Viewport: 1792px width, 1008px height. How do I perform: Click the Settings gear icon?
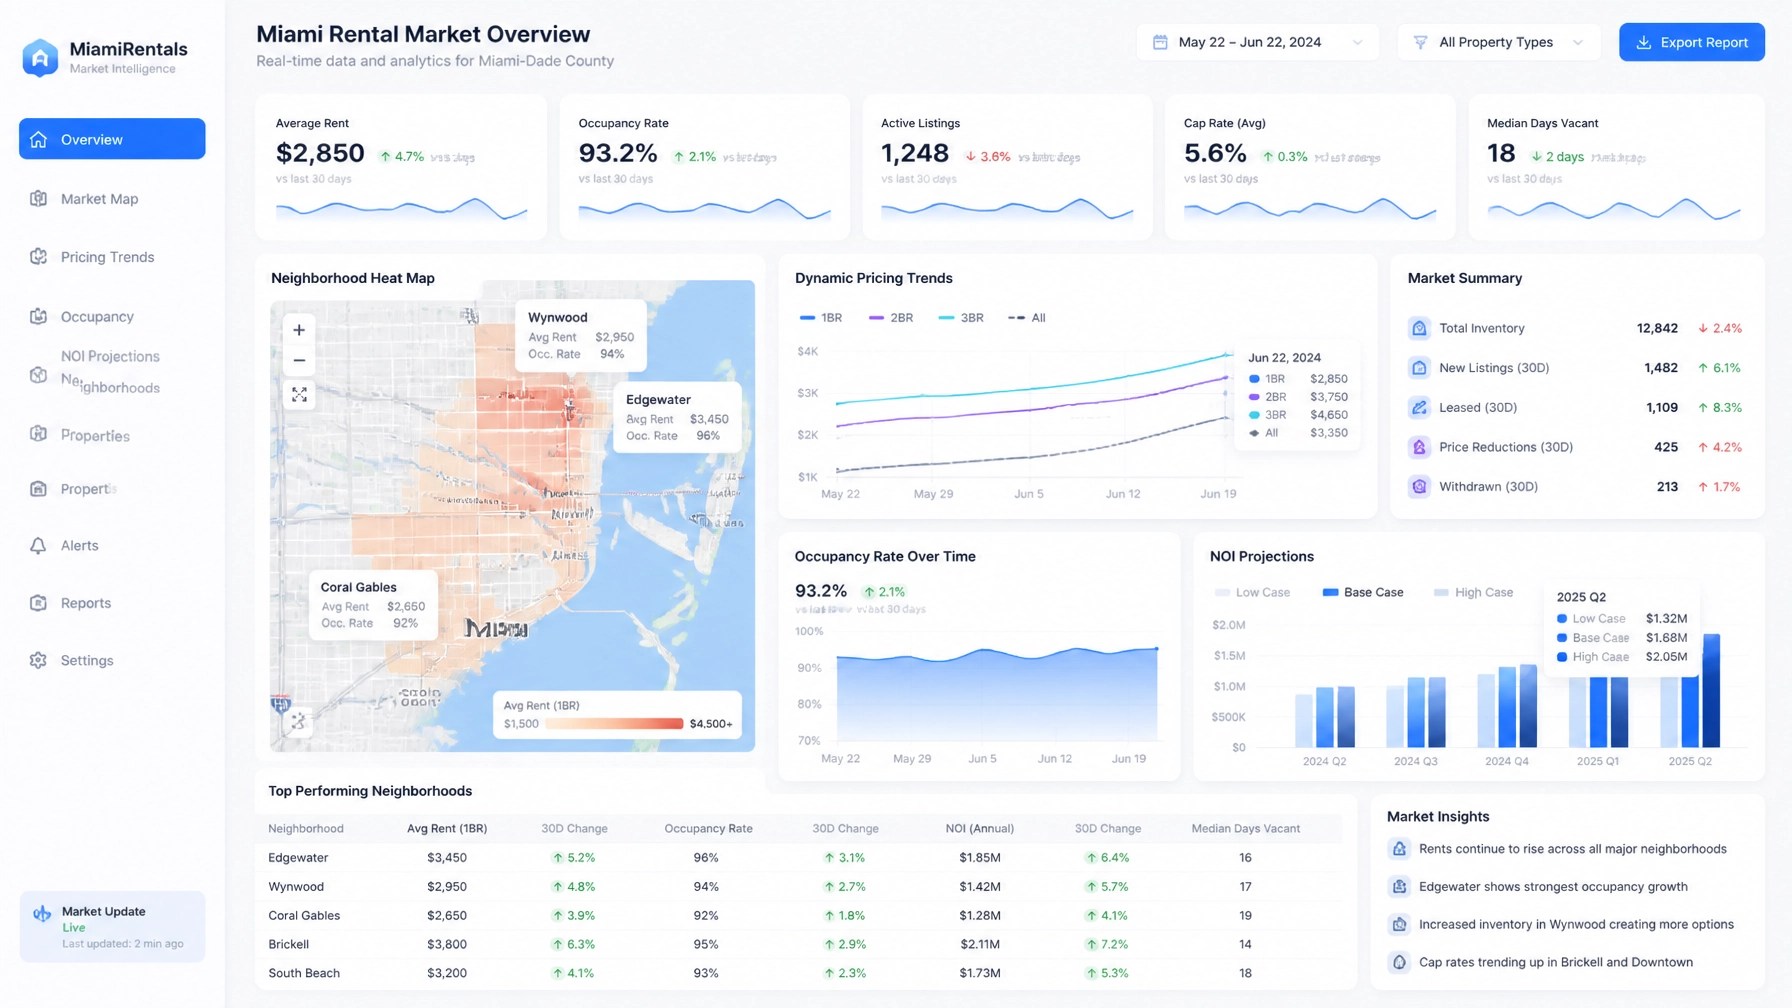(38, 660)
